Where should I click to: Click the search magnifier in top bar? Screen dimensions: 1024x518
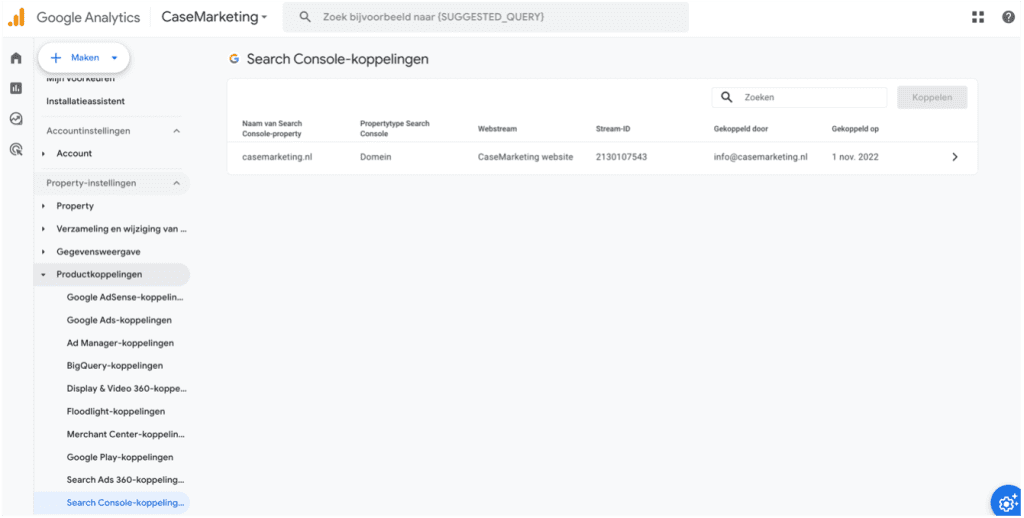305,17
